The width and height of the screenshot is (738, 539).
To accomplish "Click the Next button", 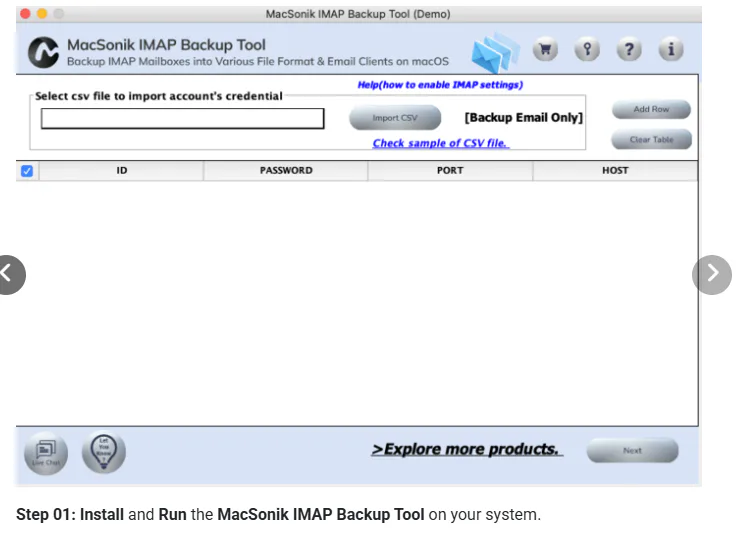I will (632, 451).
